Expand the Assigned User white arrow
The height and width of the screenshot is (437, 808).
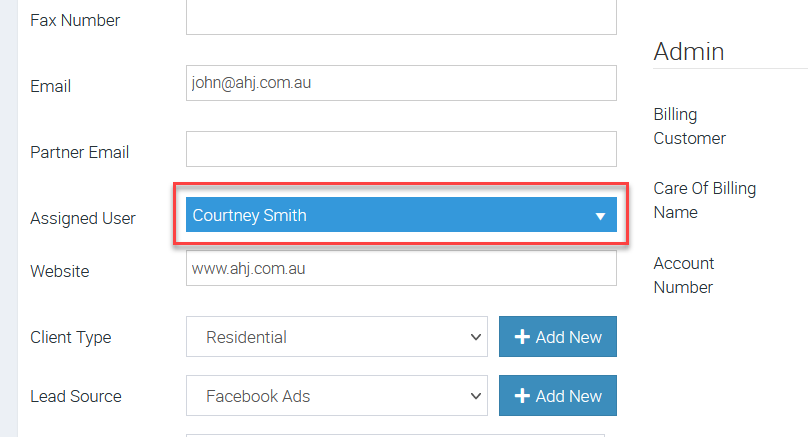(x=600, y=216)
